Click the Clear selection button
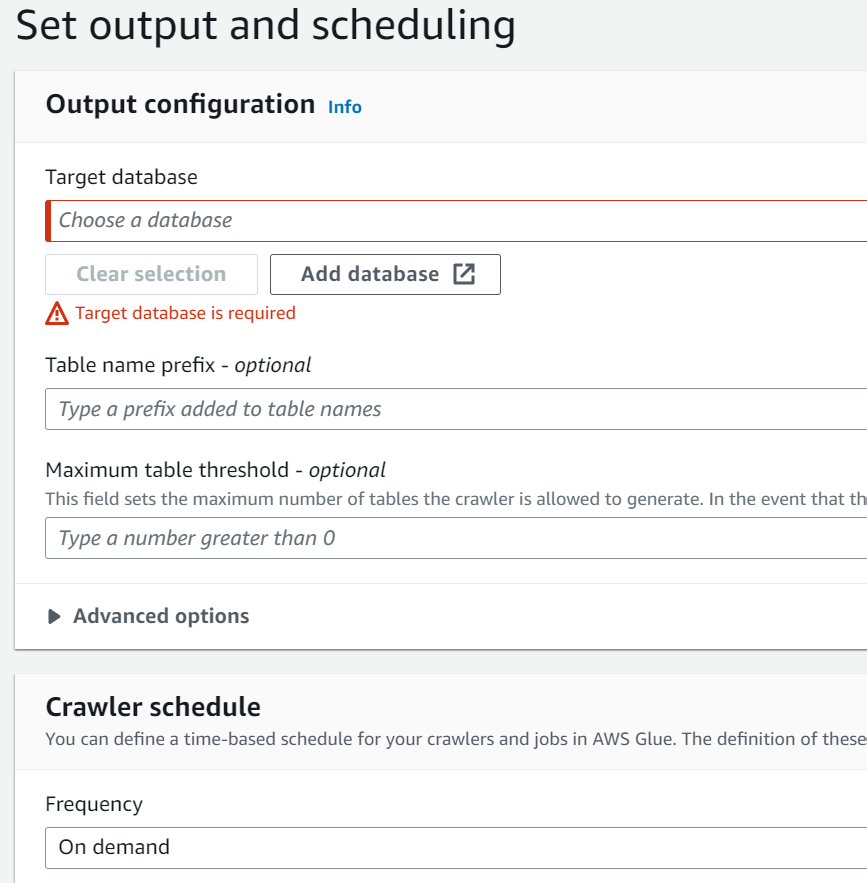867x883 pixels. [151, 274]
